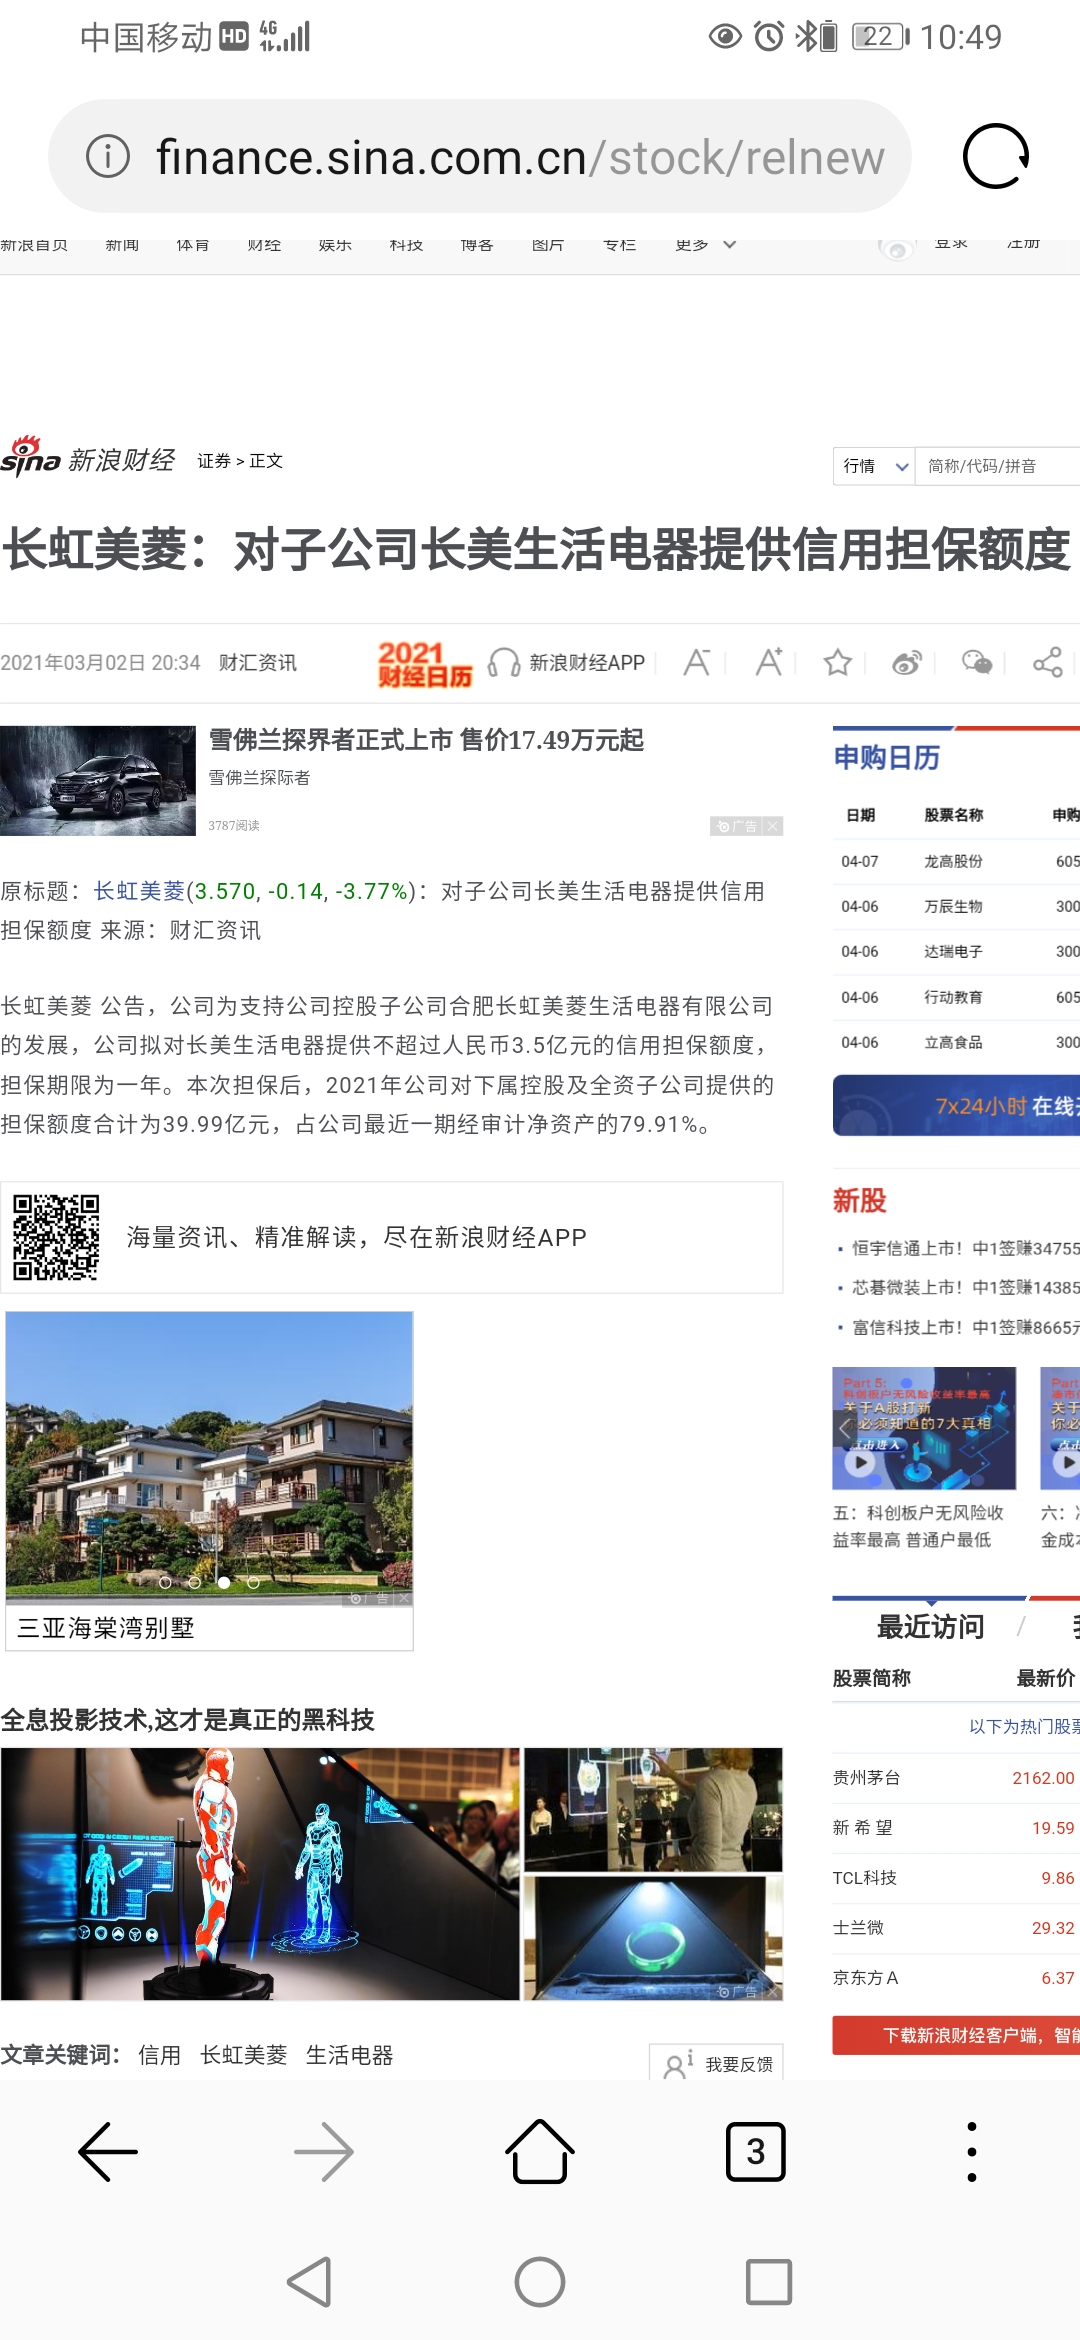
Task: Select the second carousel dot on villa ad
Action: point(195,1582)
